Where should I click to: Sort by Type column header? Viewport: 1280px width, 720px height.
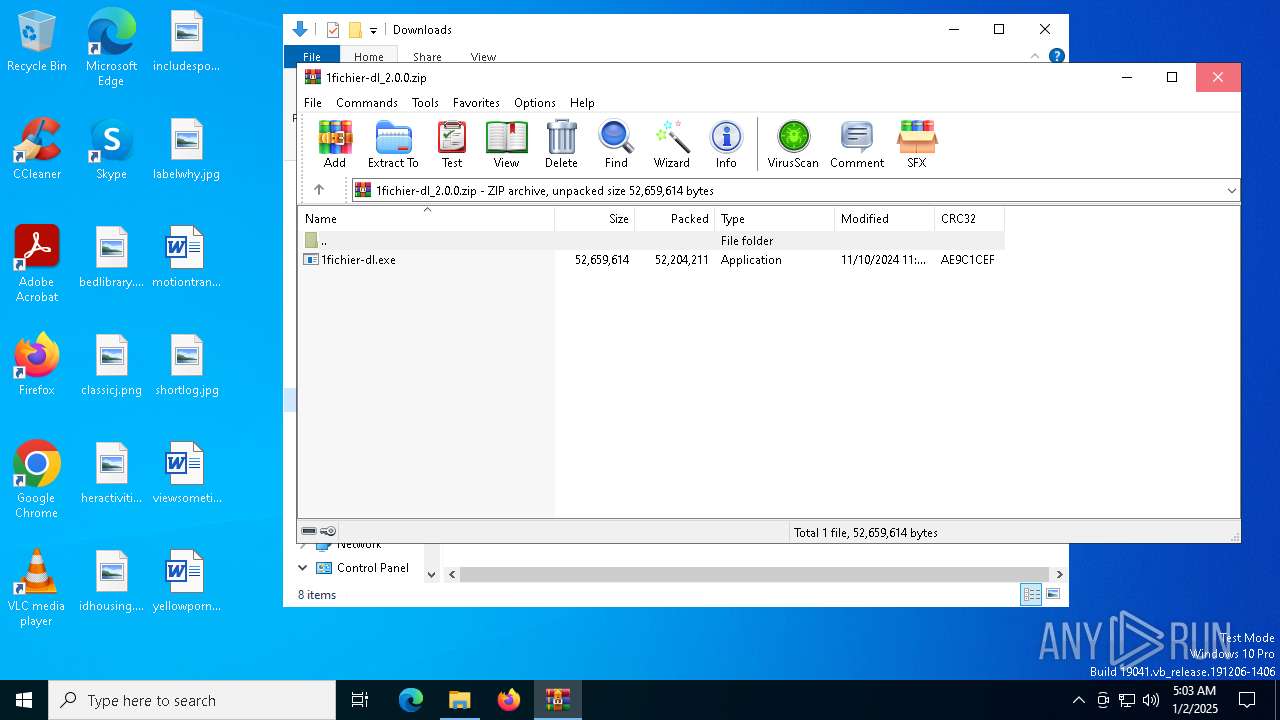775,218
